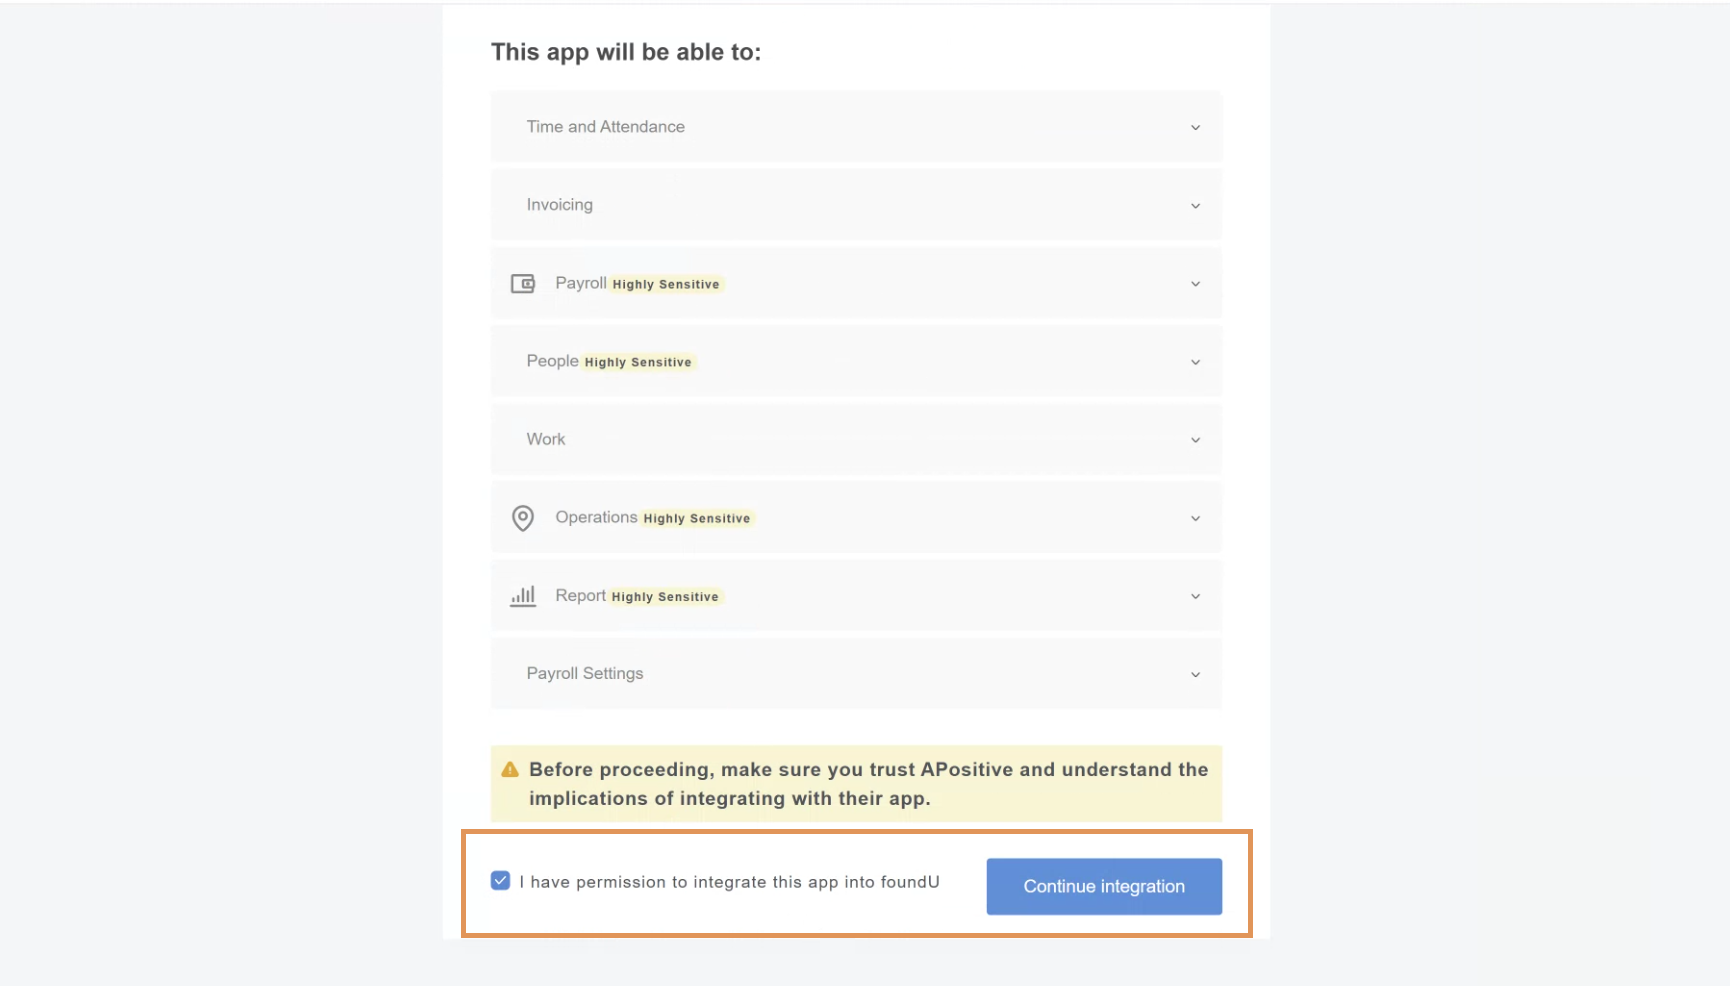
Task: Click the yellow warning triangle icon
Action: [510, 769]
